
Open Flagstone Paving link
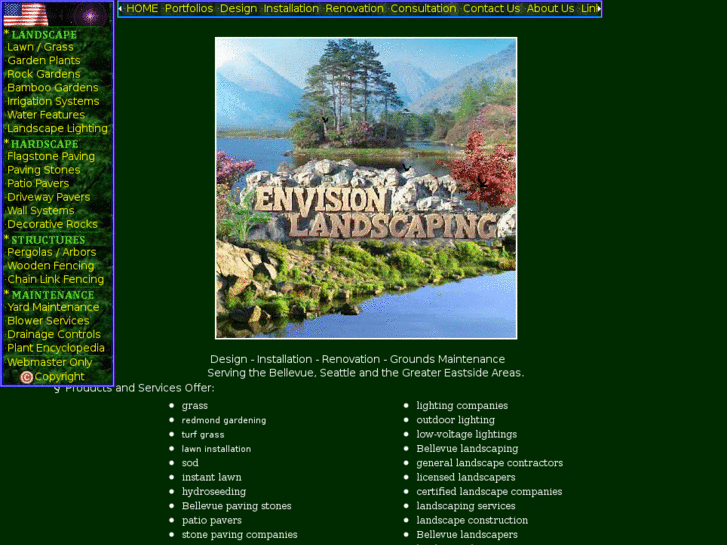pyautogui.click(x=51, y=157)
